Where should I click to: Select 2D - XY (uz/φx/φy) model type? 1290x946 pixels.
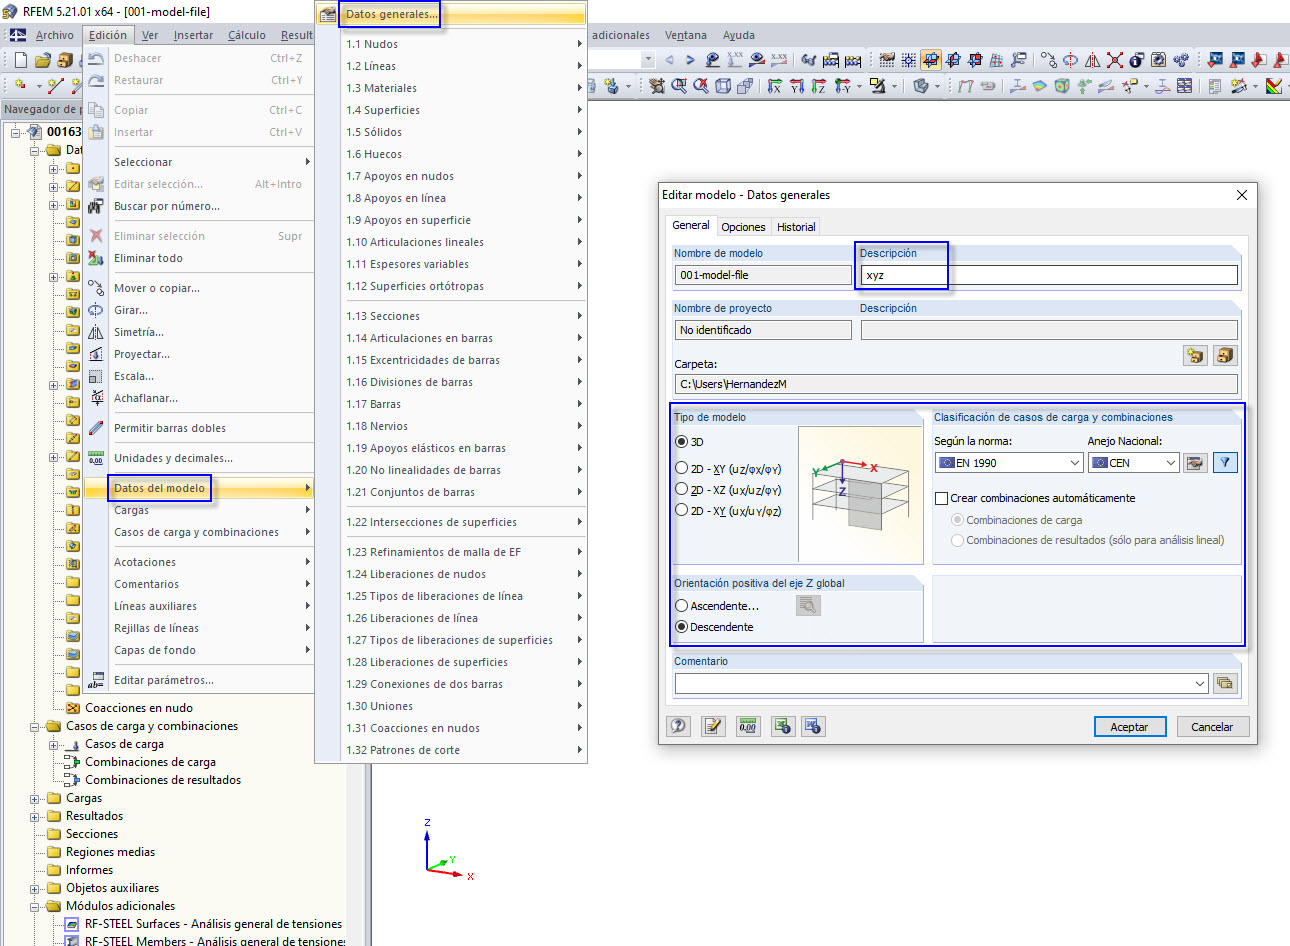682,468
